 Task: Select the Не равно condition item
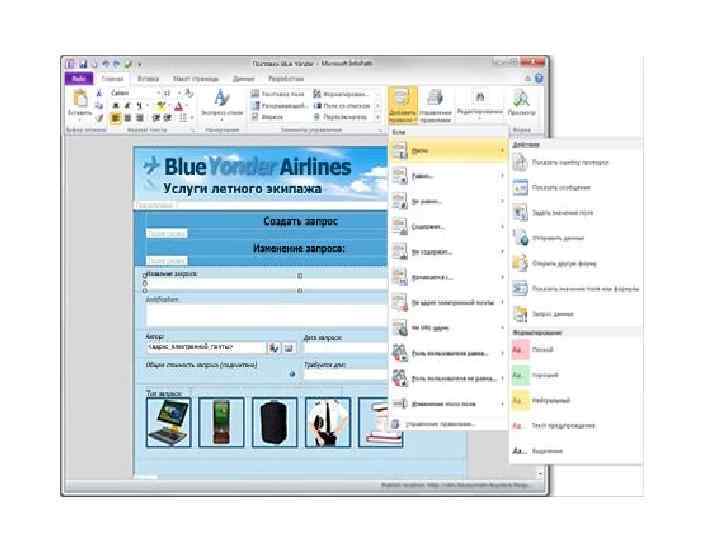[448, 201]
